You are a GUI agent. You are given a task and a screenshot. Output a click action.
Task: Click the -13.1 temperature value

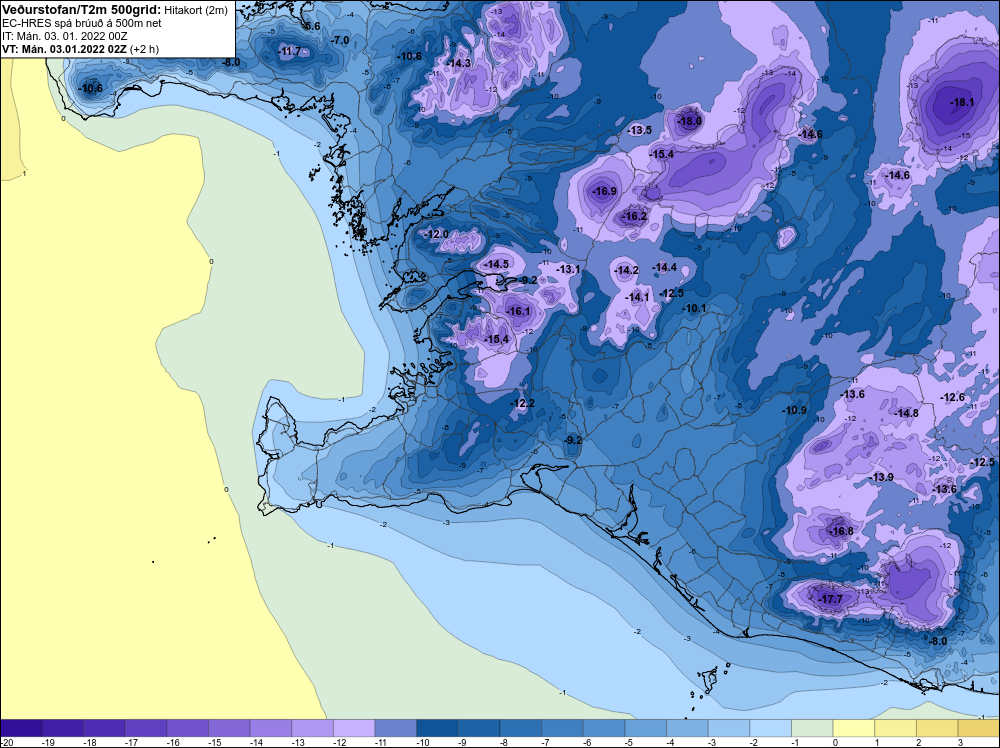pos(568,269)
